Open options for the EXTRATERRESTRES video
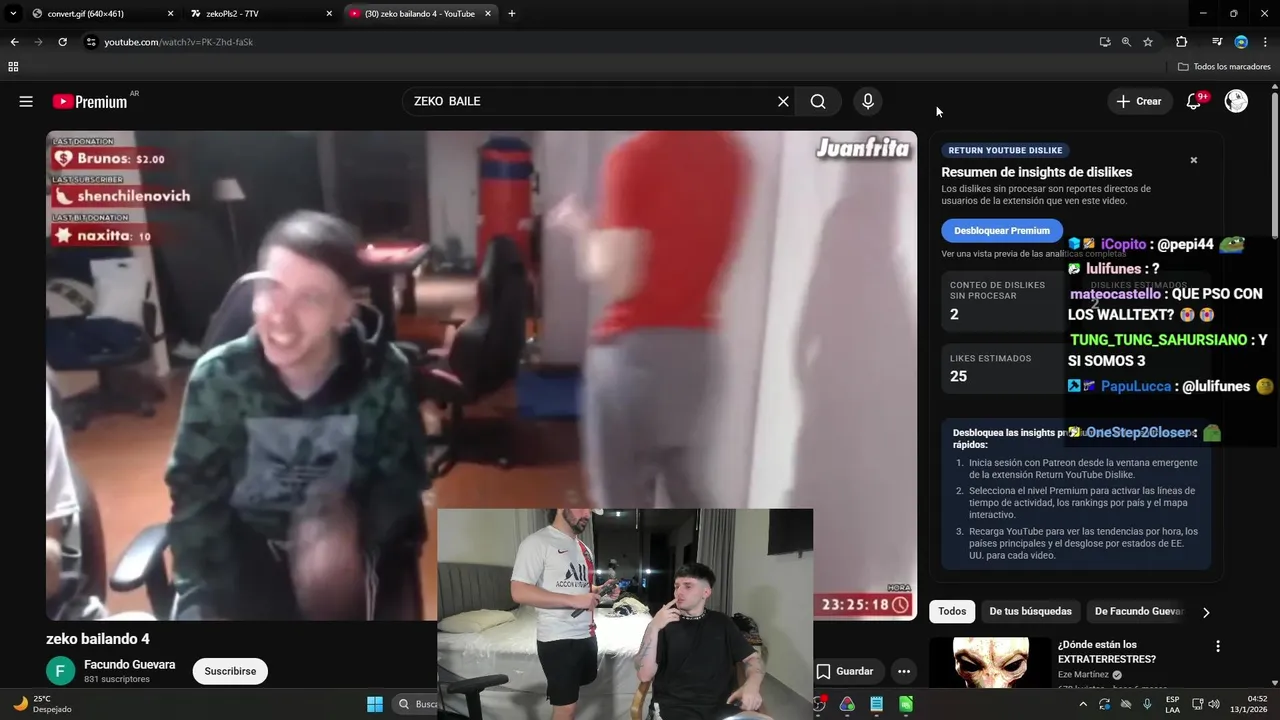The width and height of the screenshot is (1280, 720). (1217, 646)
